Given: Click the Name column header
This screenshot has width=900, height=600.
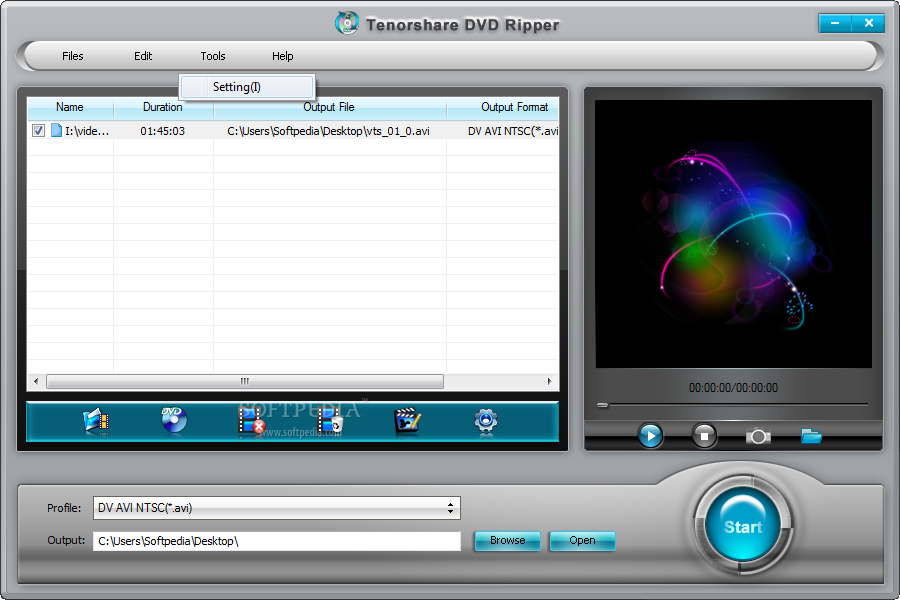Looking at the screenshot, I should (70, 107).
